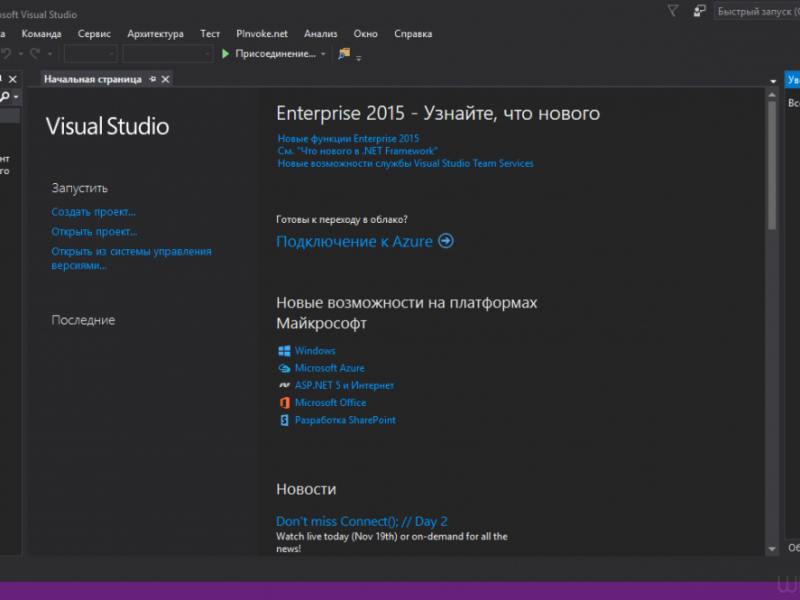The image size is (800, 600).
Task: Open the Команда menu
Action: pos(41,34)
